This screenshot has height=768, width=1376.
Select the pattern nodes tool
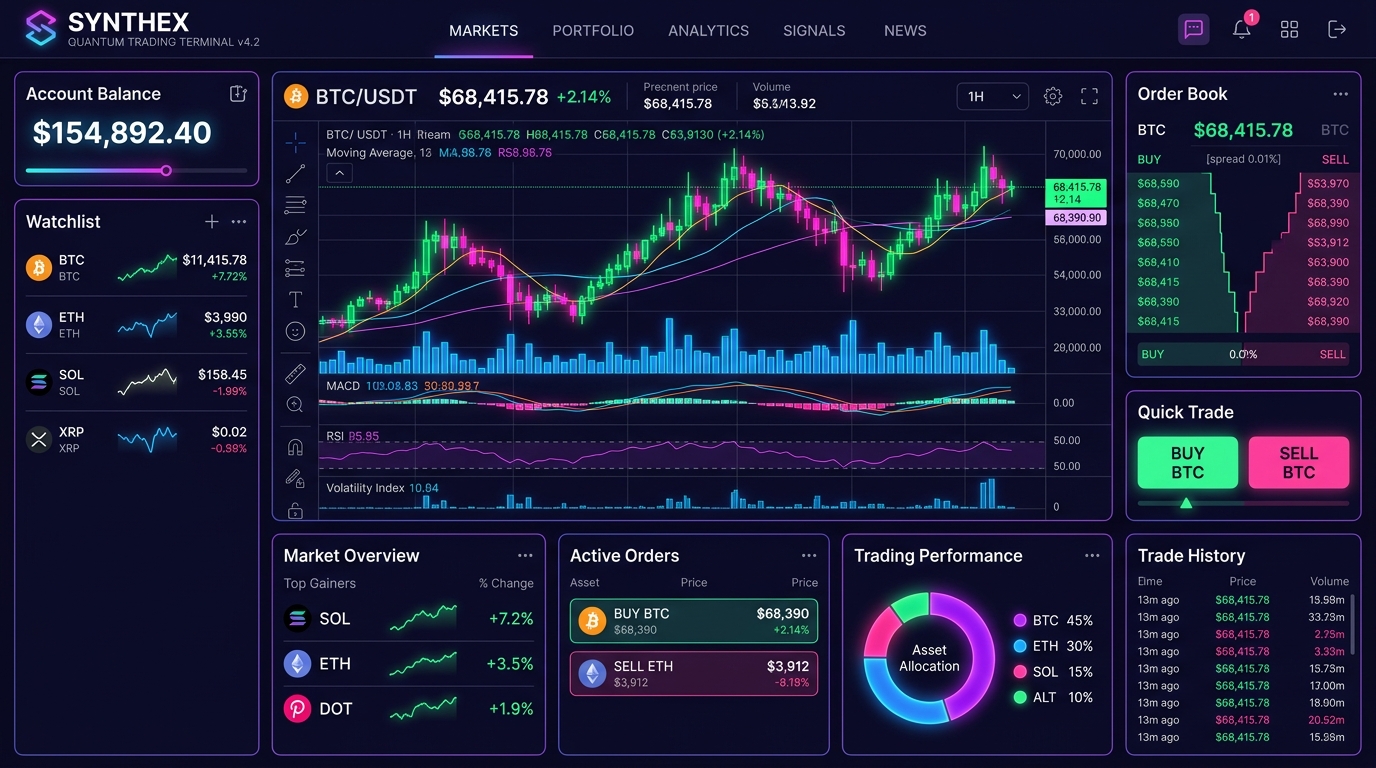[295, 268]
